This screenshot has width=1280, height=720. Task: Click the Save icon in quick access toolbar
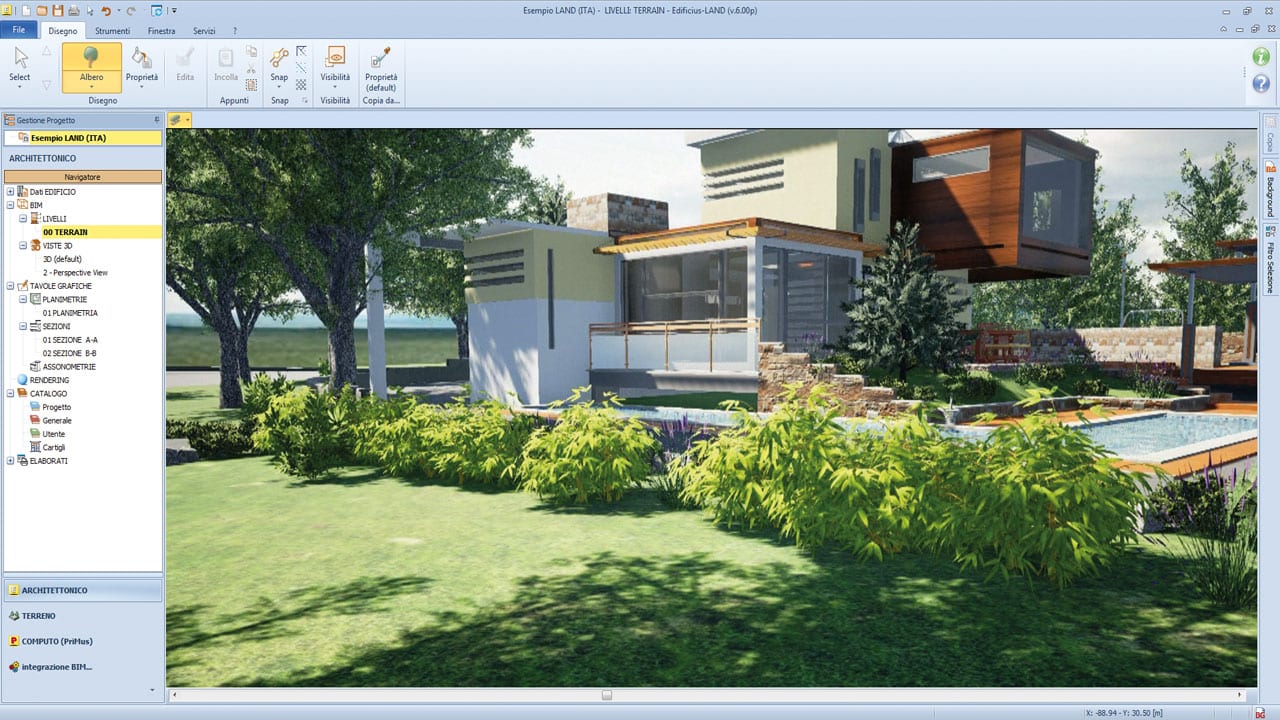[x=57, y=10]
